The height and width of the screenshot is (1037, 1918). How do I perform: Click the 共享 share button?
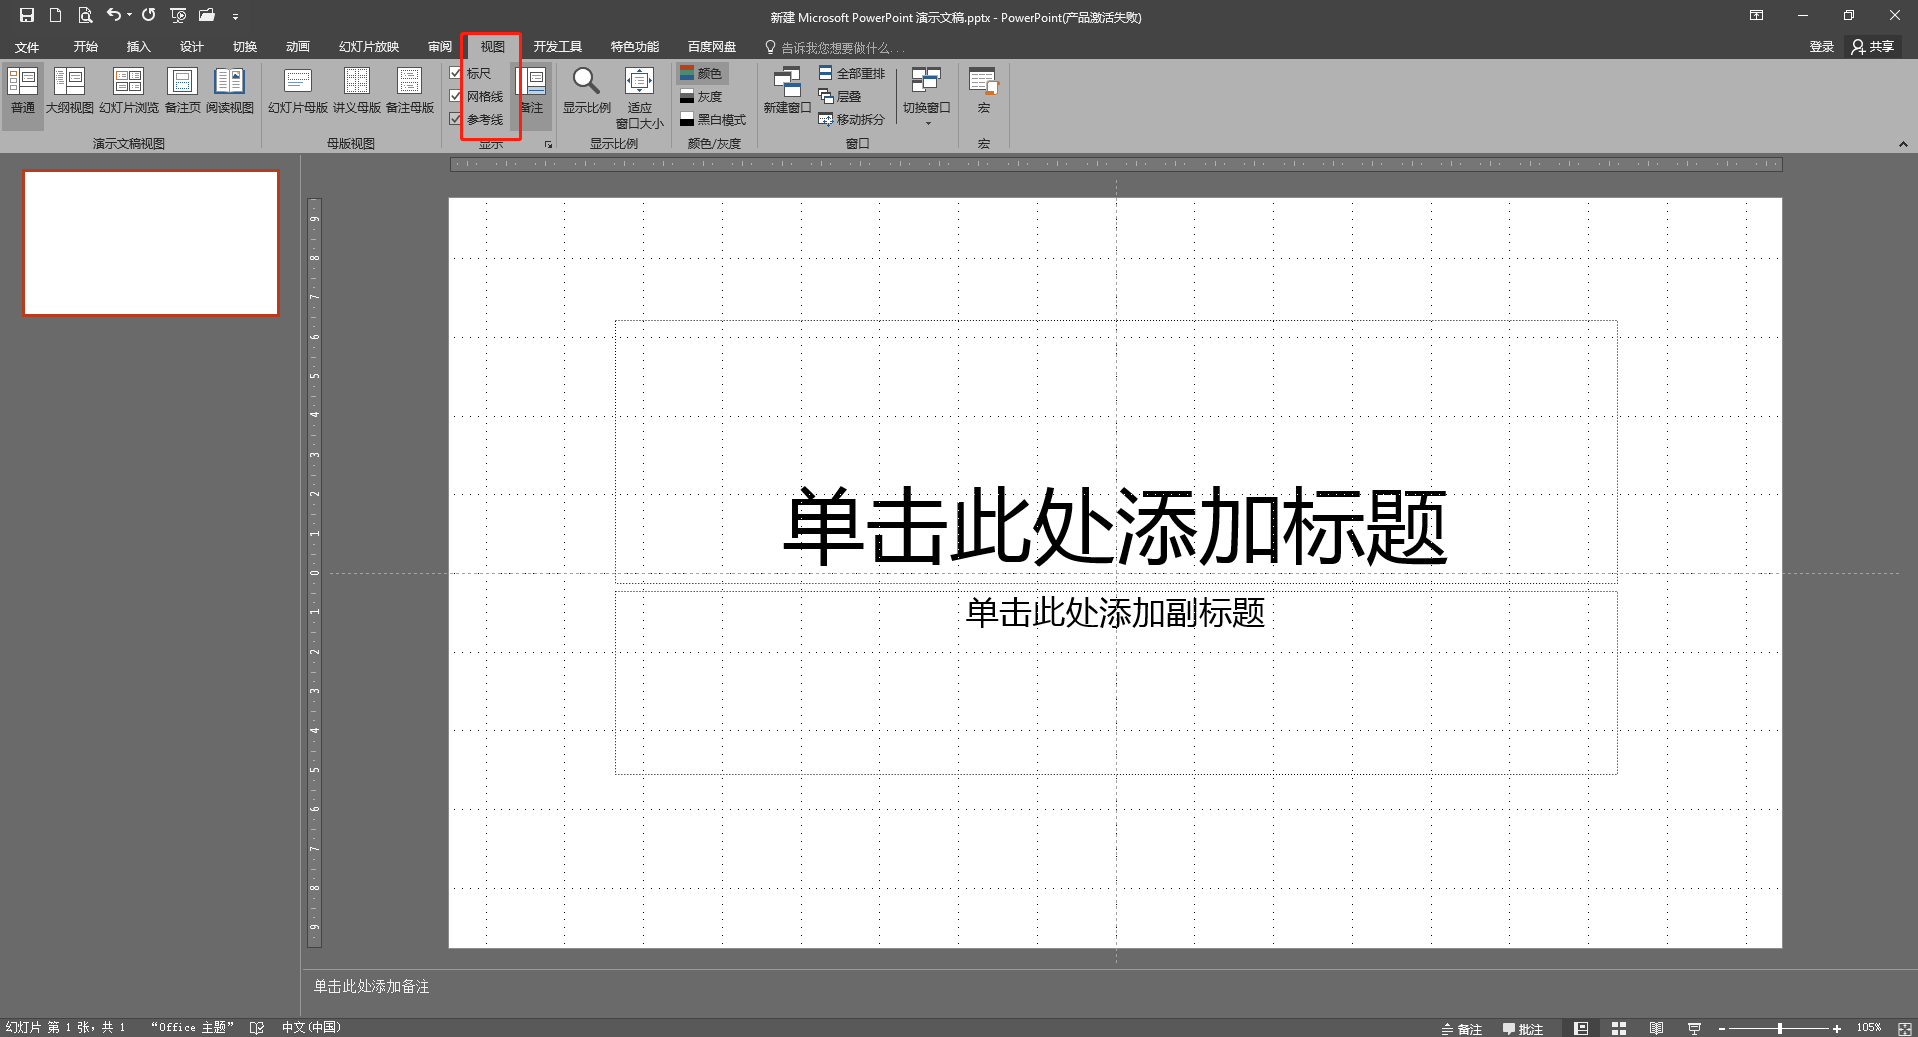pos(1874,47)
